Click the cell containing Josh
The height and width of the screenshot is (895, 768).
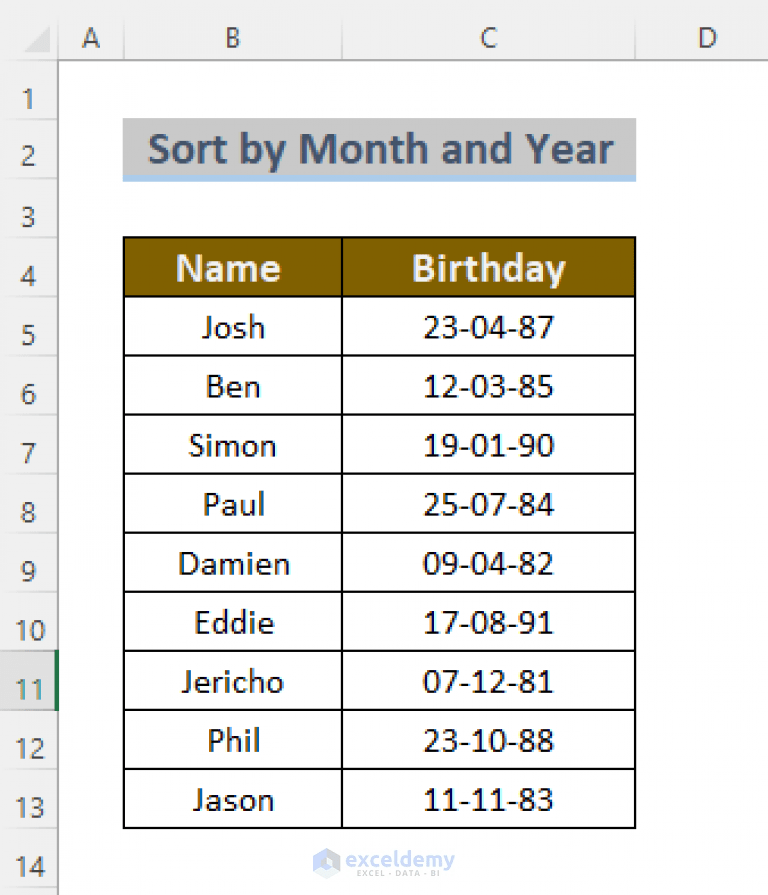tap(231, 326)
